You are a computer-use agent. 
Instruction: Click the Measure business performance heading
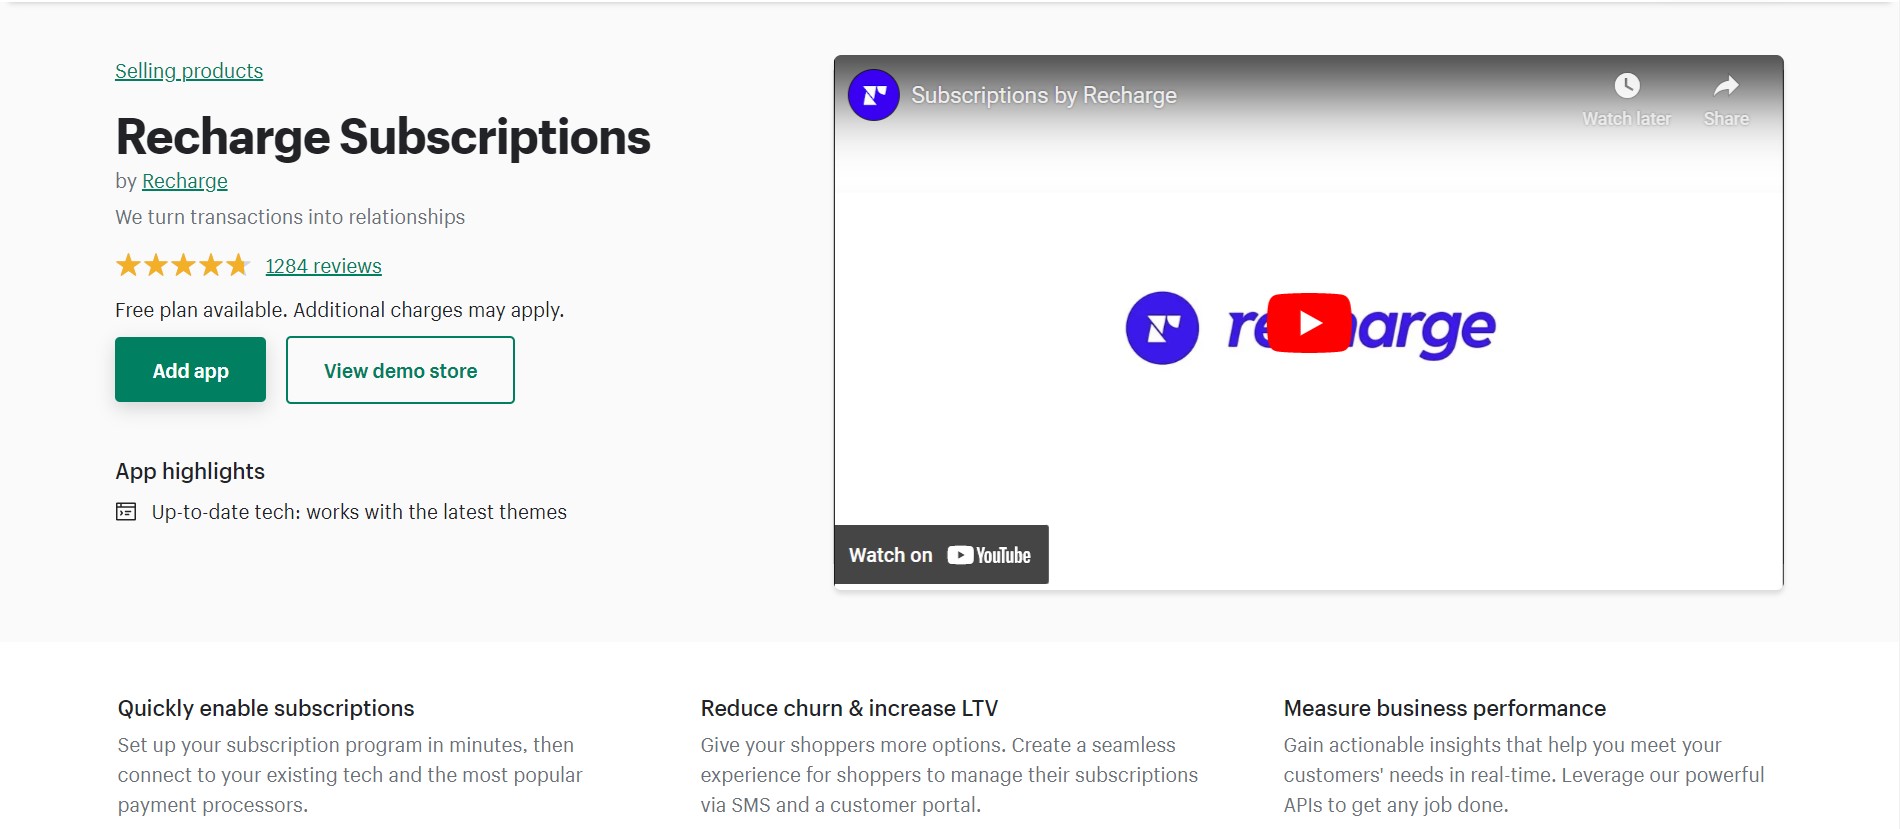coord(1444,708)
